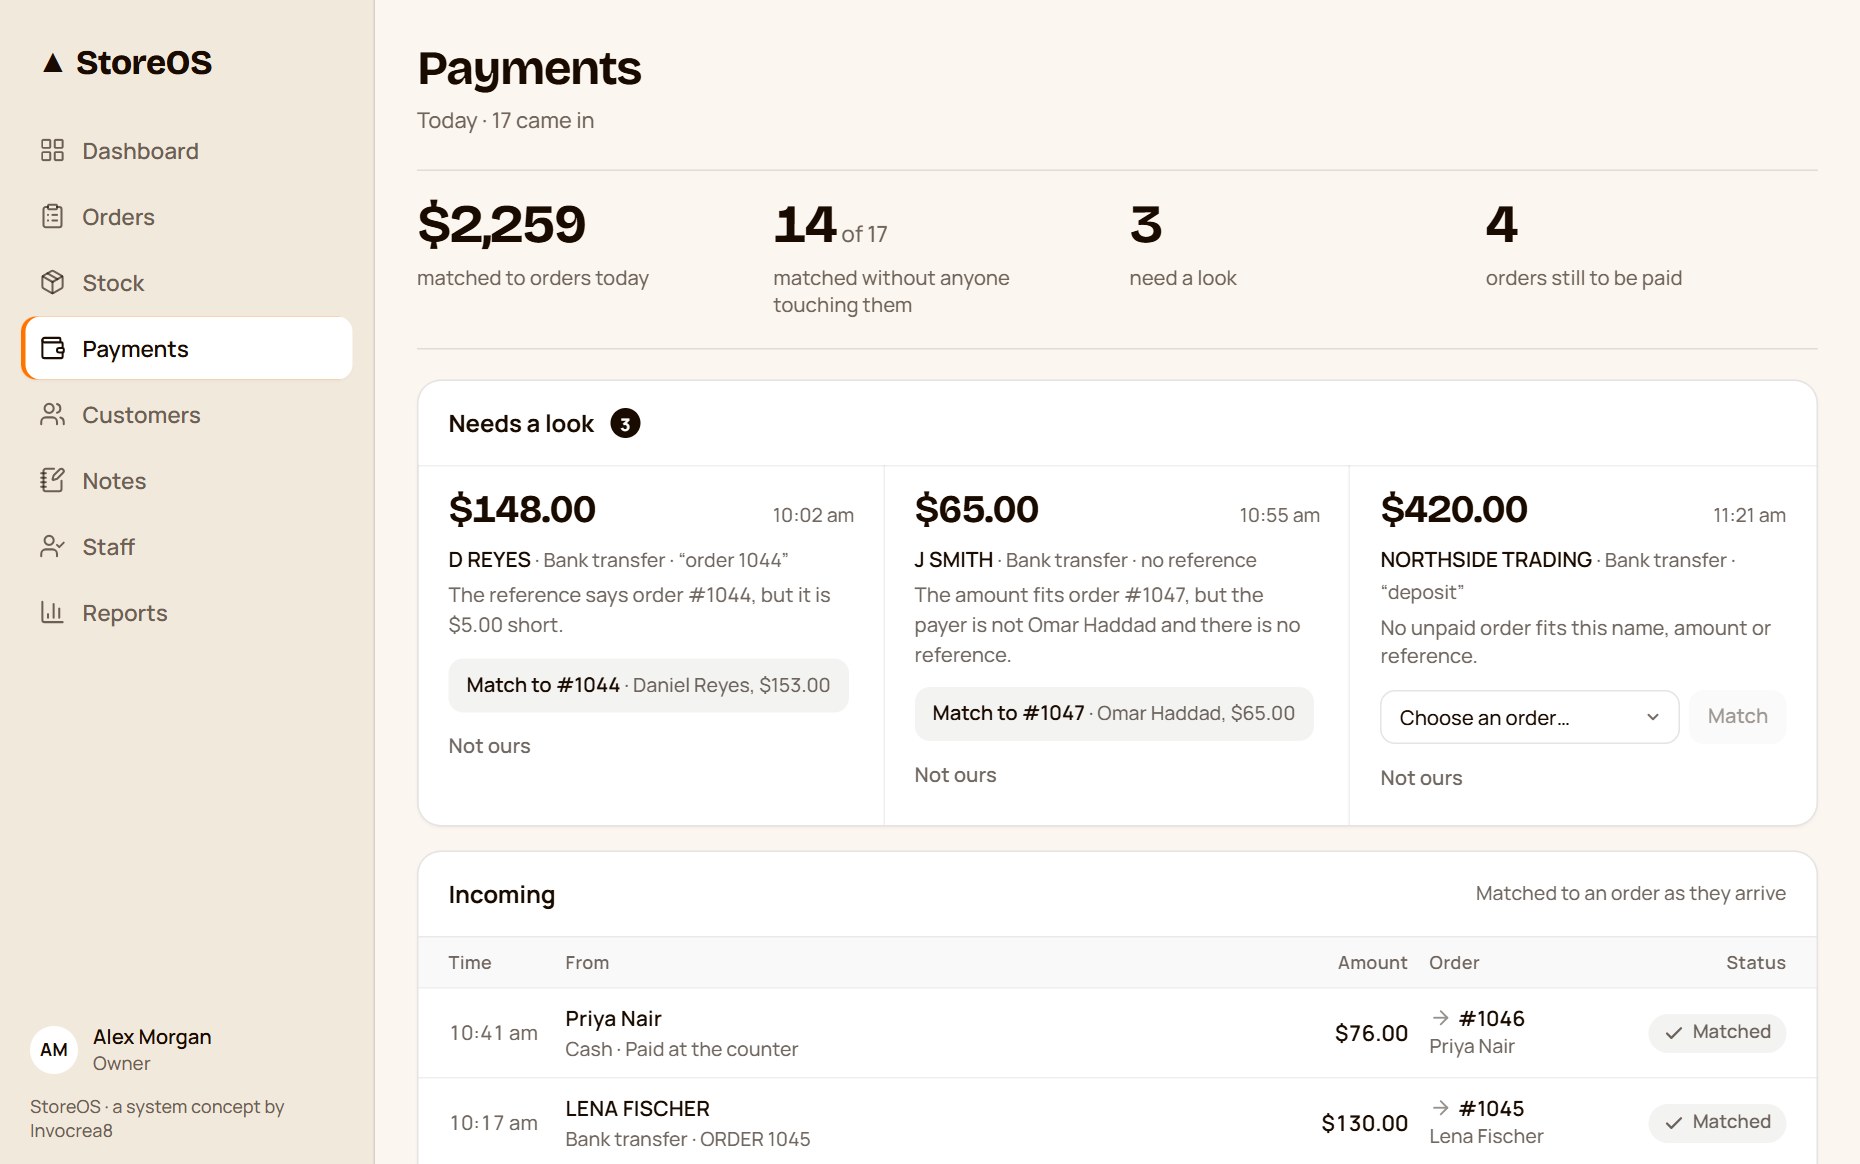Match $65.00 payment to order #1047

(1113, 713)
